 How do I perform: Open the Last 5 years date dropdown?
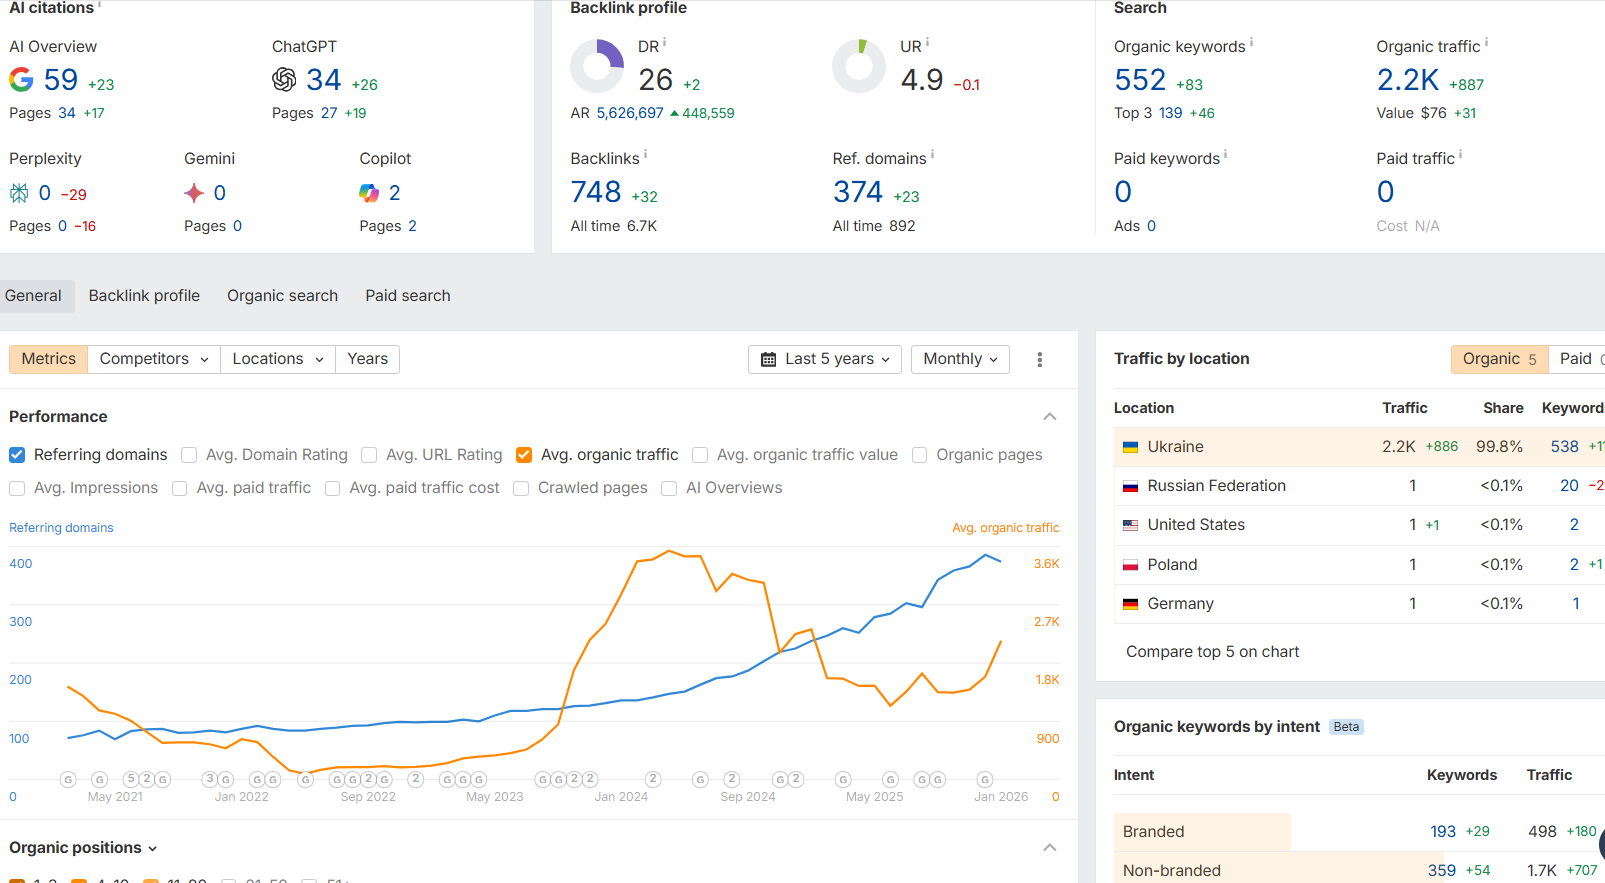click(x=825, y=360)
